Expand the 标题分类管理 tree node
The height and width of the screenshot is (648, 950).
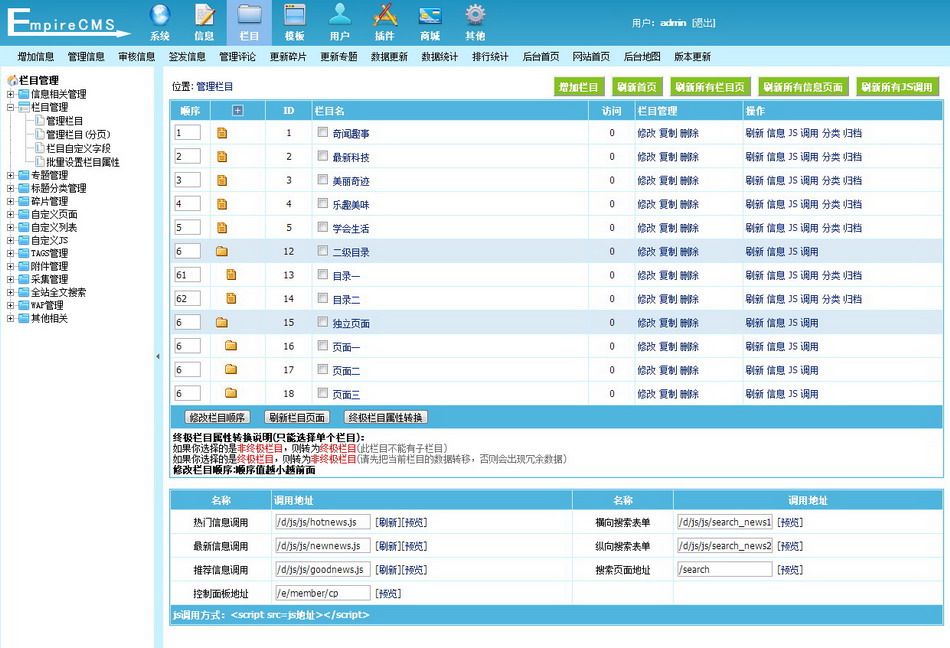pyautogui.click(x=10, y=188)
